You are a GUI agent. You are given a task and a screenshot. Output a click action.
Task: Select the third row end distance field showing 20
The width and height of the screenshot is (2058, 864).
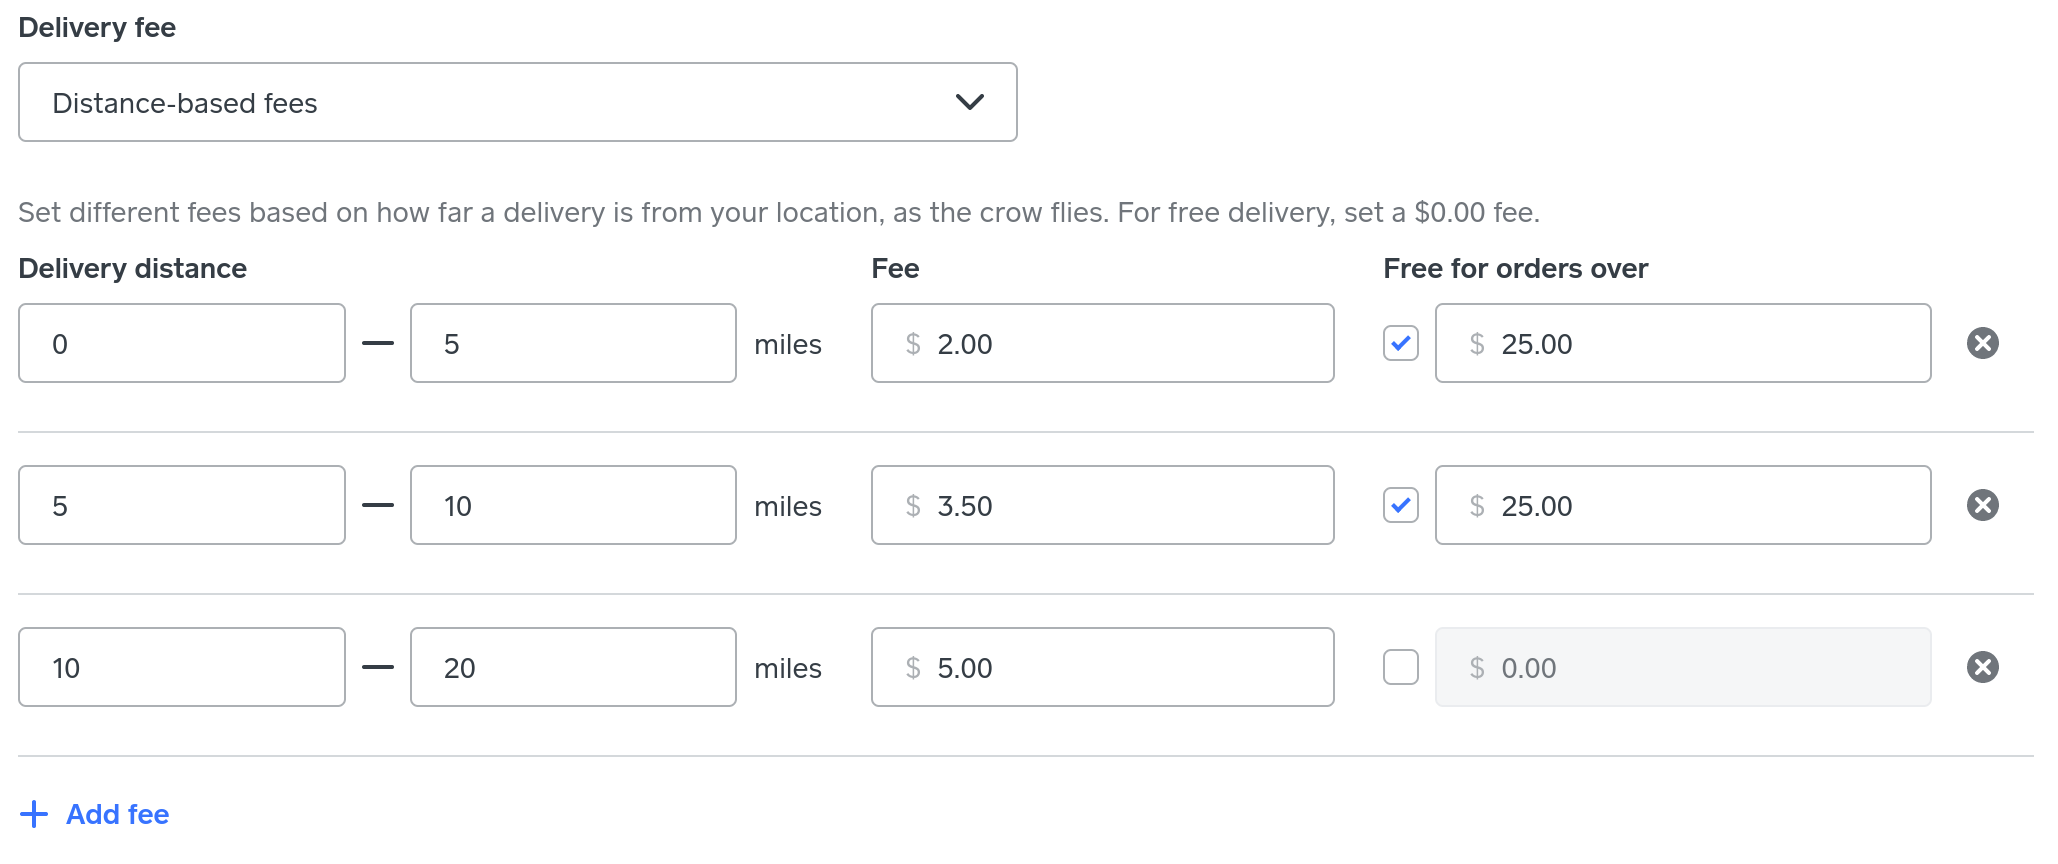pyautogui.click(x=573, y=667)
